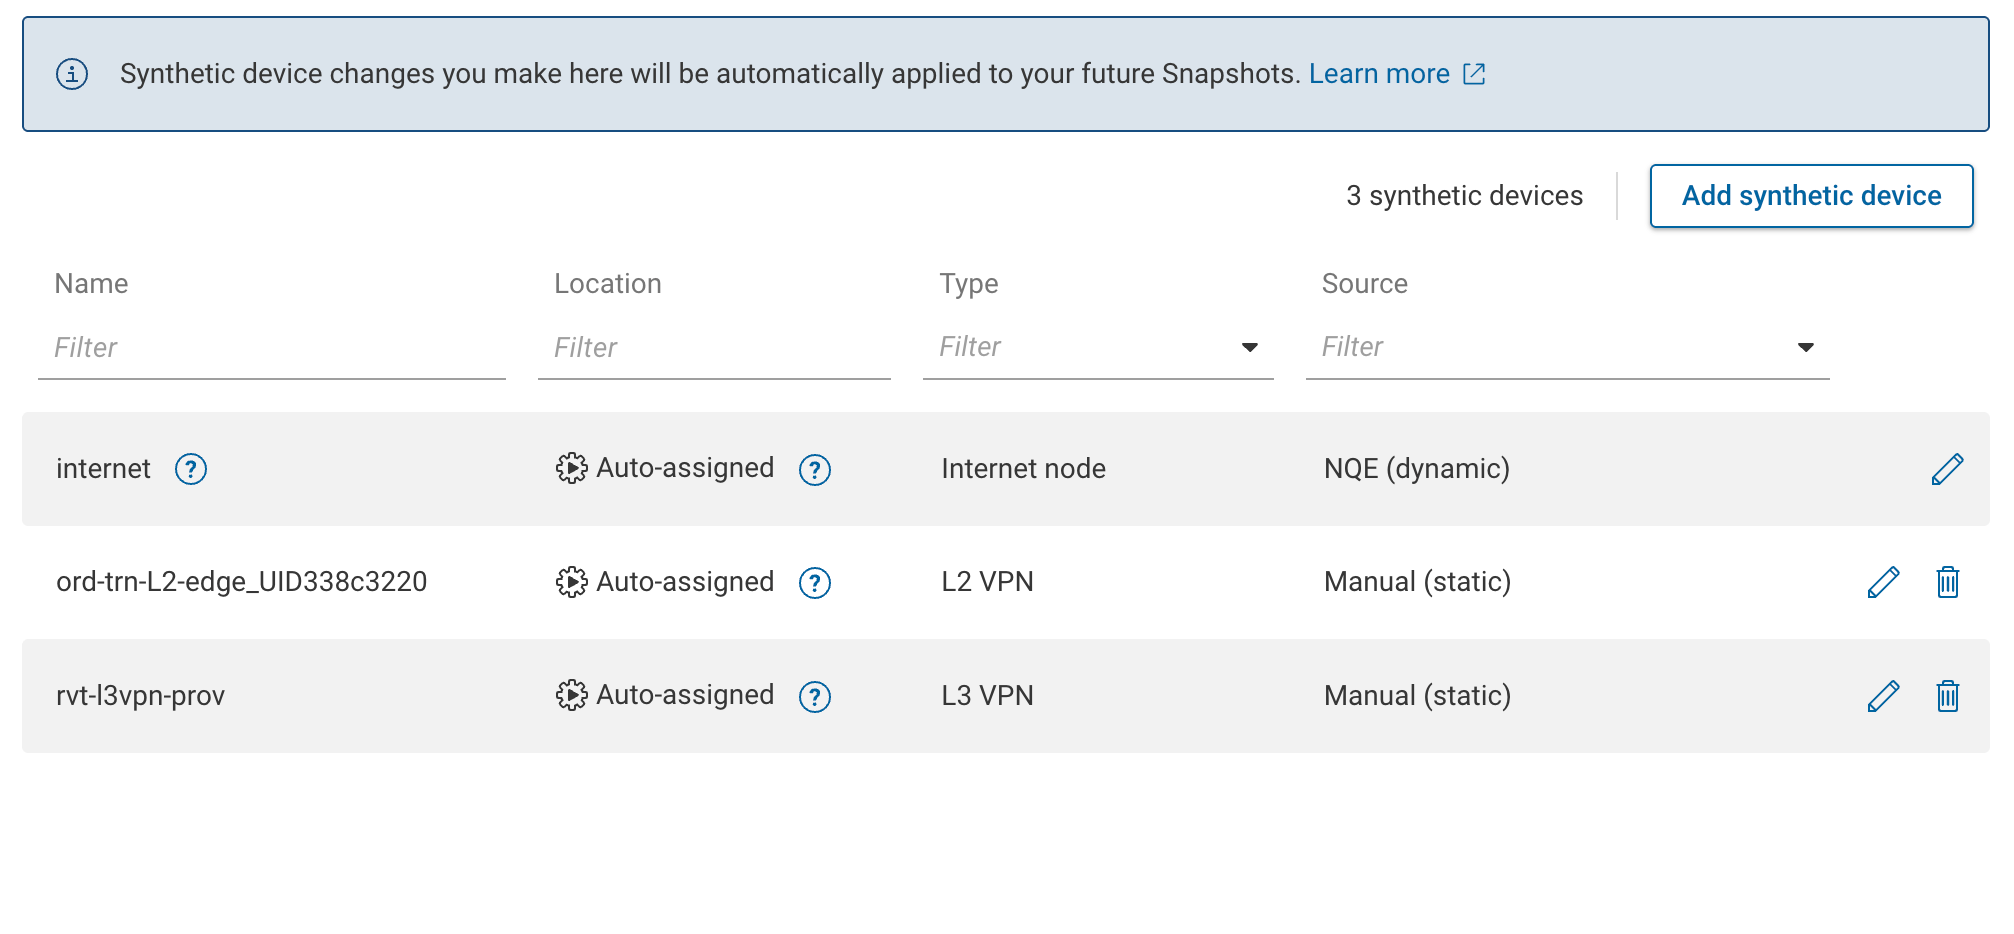Open the Source filter dropdown

1806,347
